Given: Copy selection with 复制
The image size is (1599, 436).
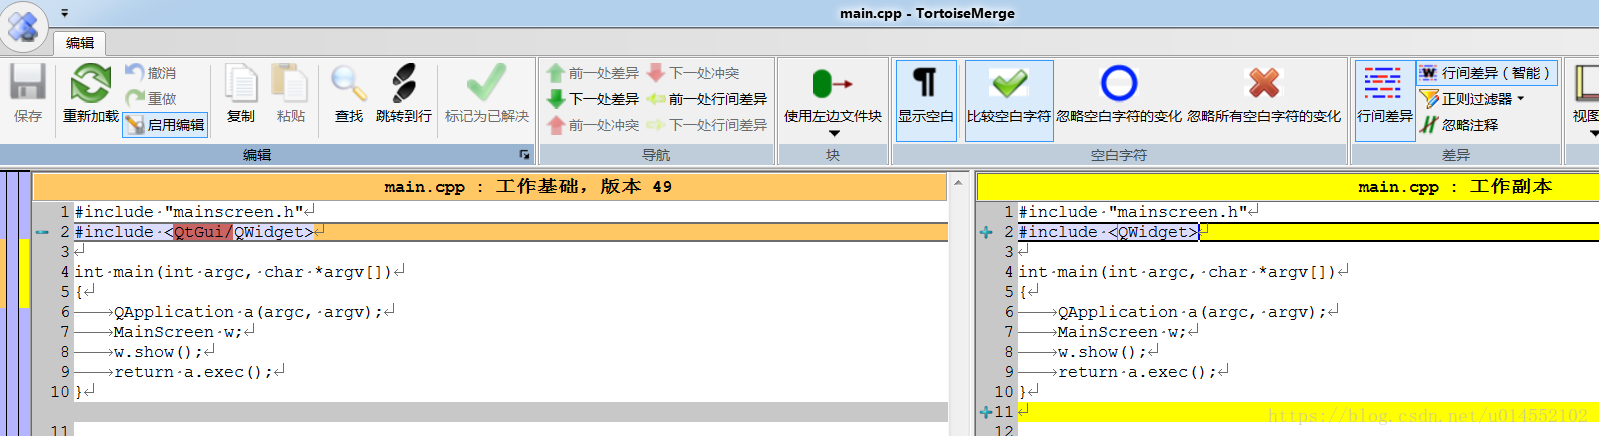Looking at the screenshot, I should coord(241,94).
